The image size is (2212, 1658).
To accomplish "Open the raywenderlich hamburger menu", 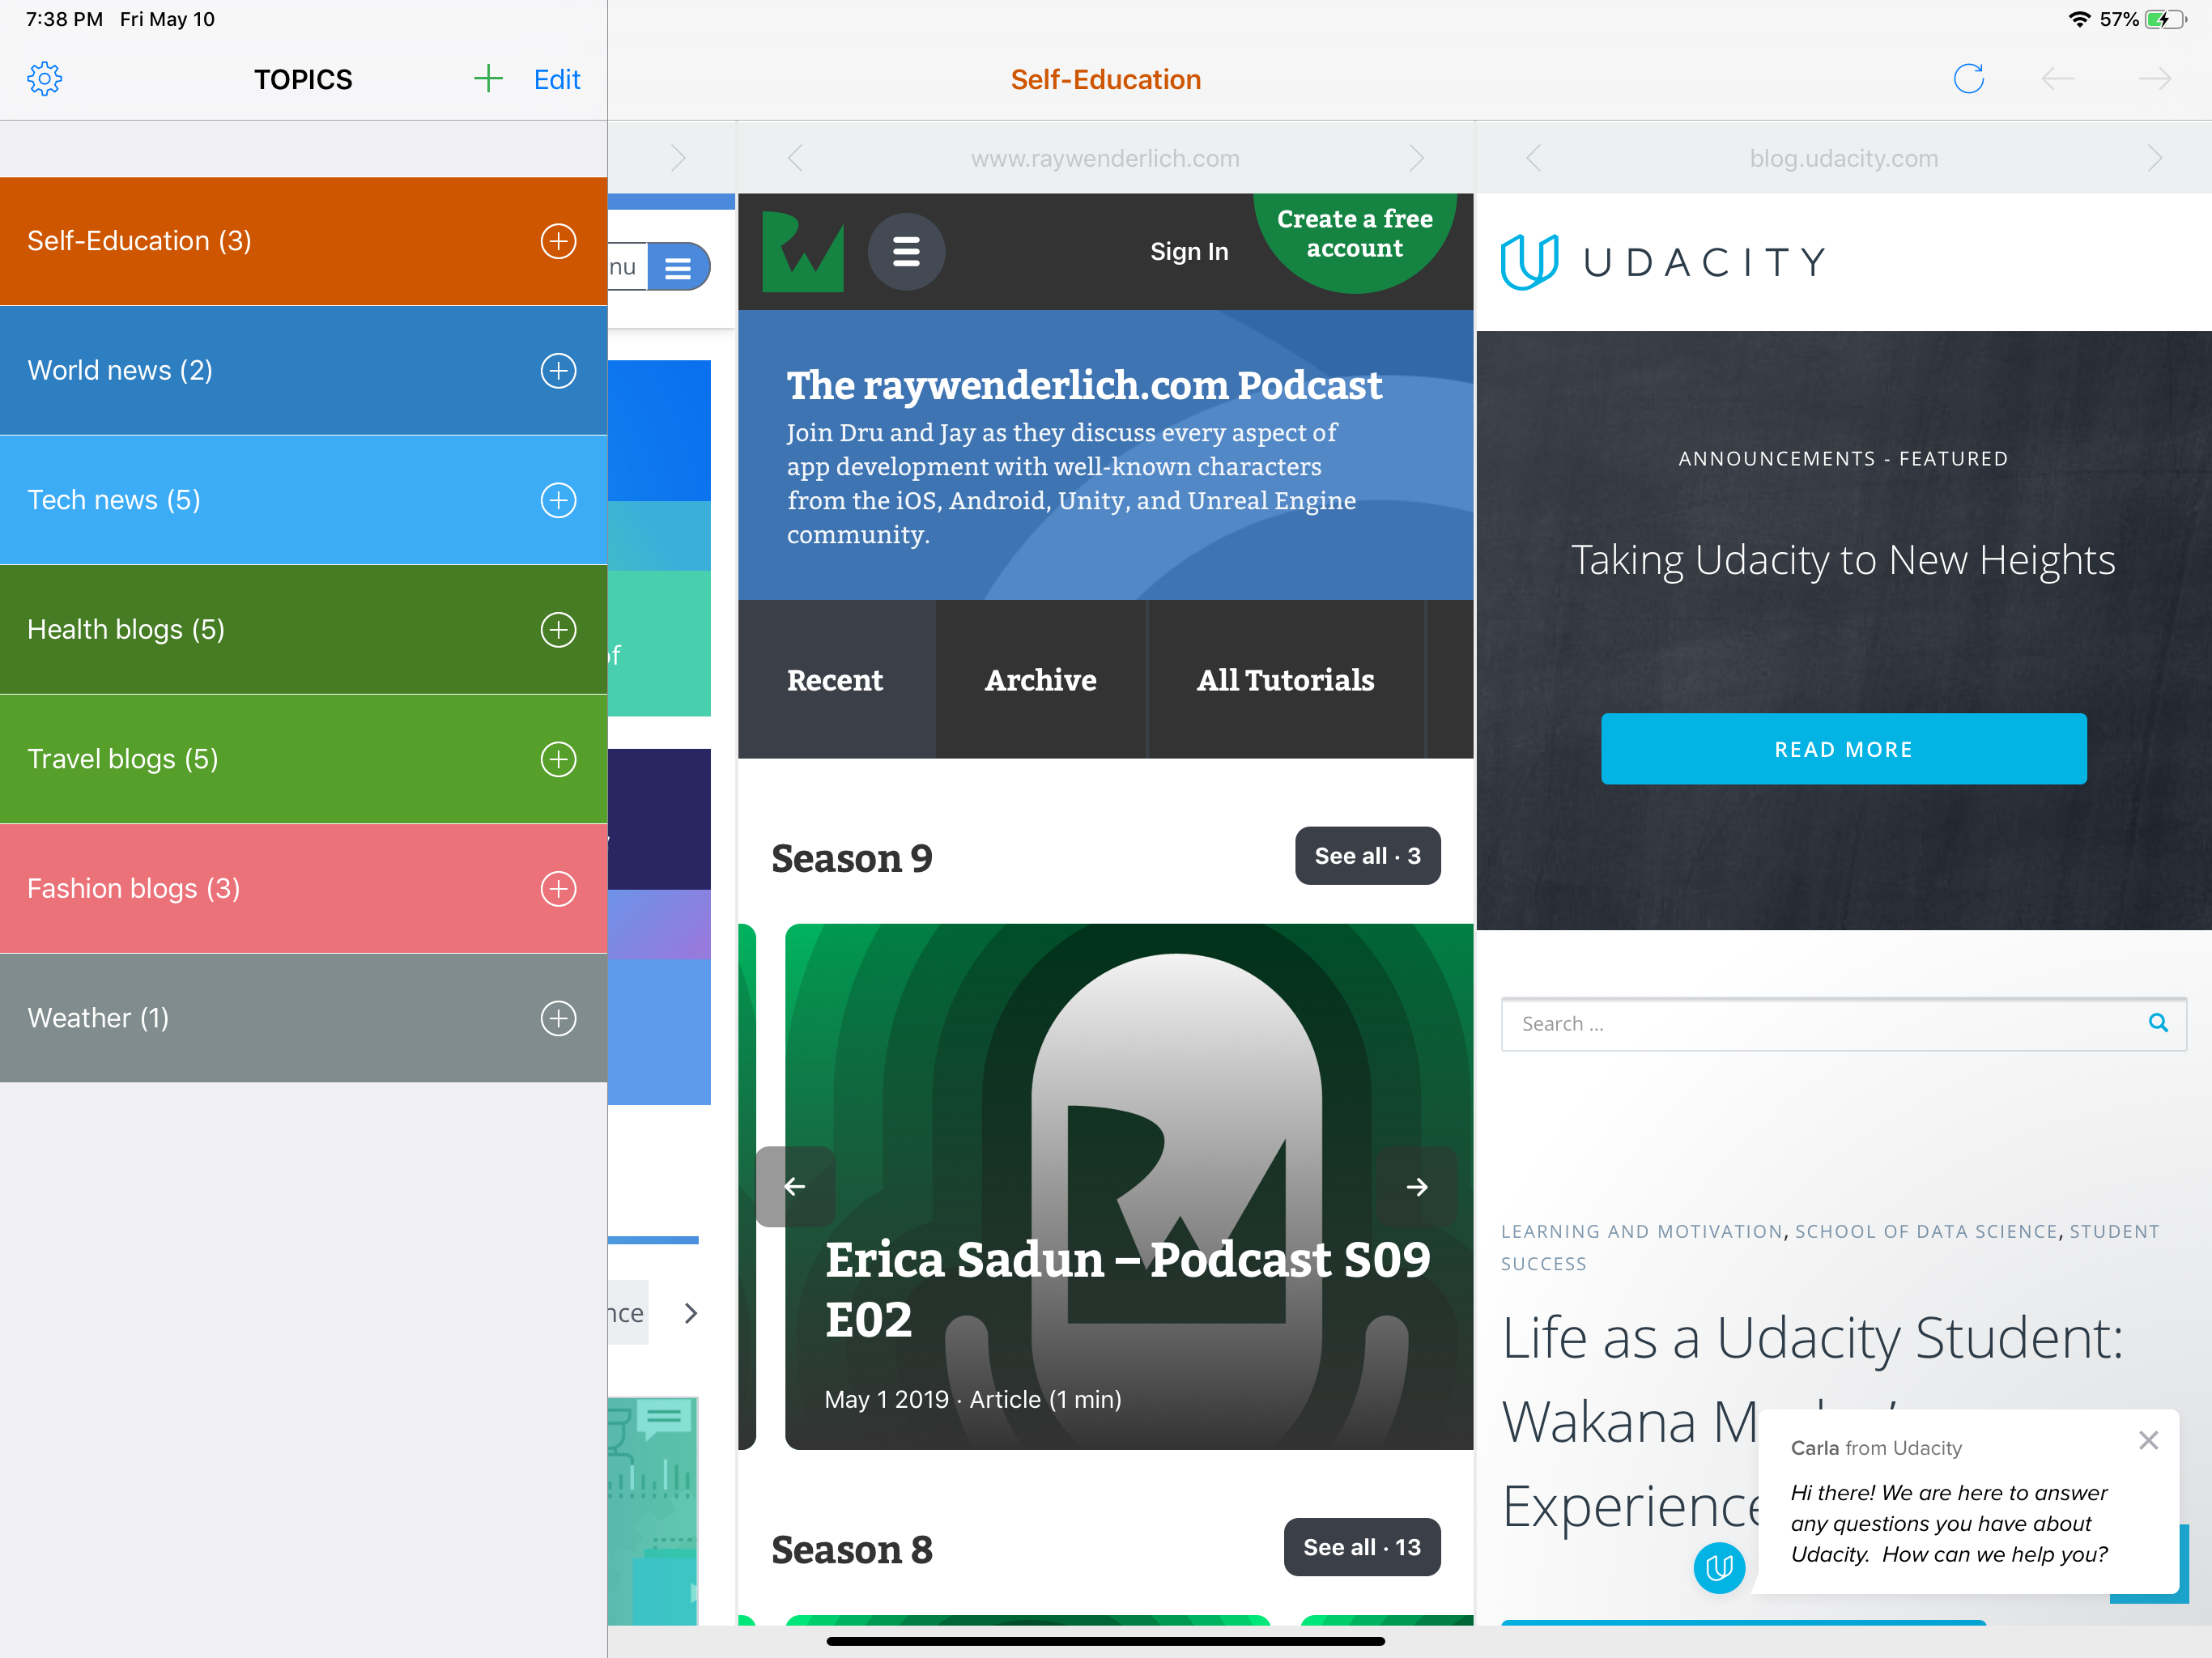I will click(906, 251).
